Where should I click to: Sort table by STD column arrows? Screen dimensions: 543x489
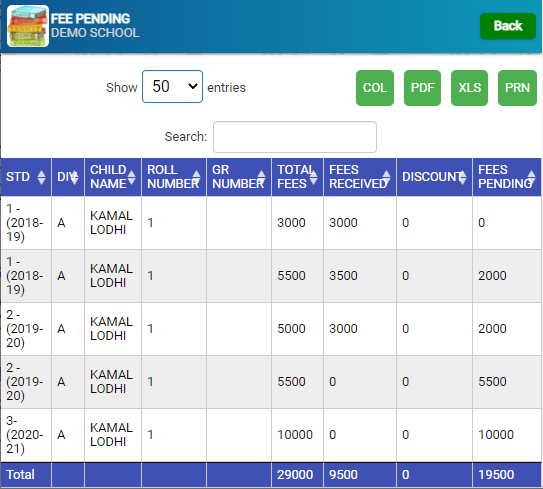[41, 177]
